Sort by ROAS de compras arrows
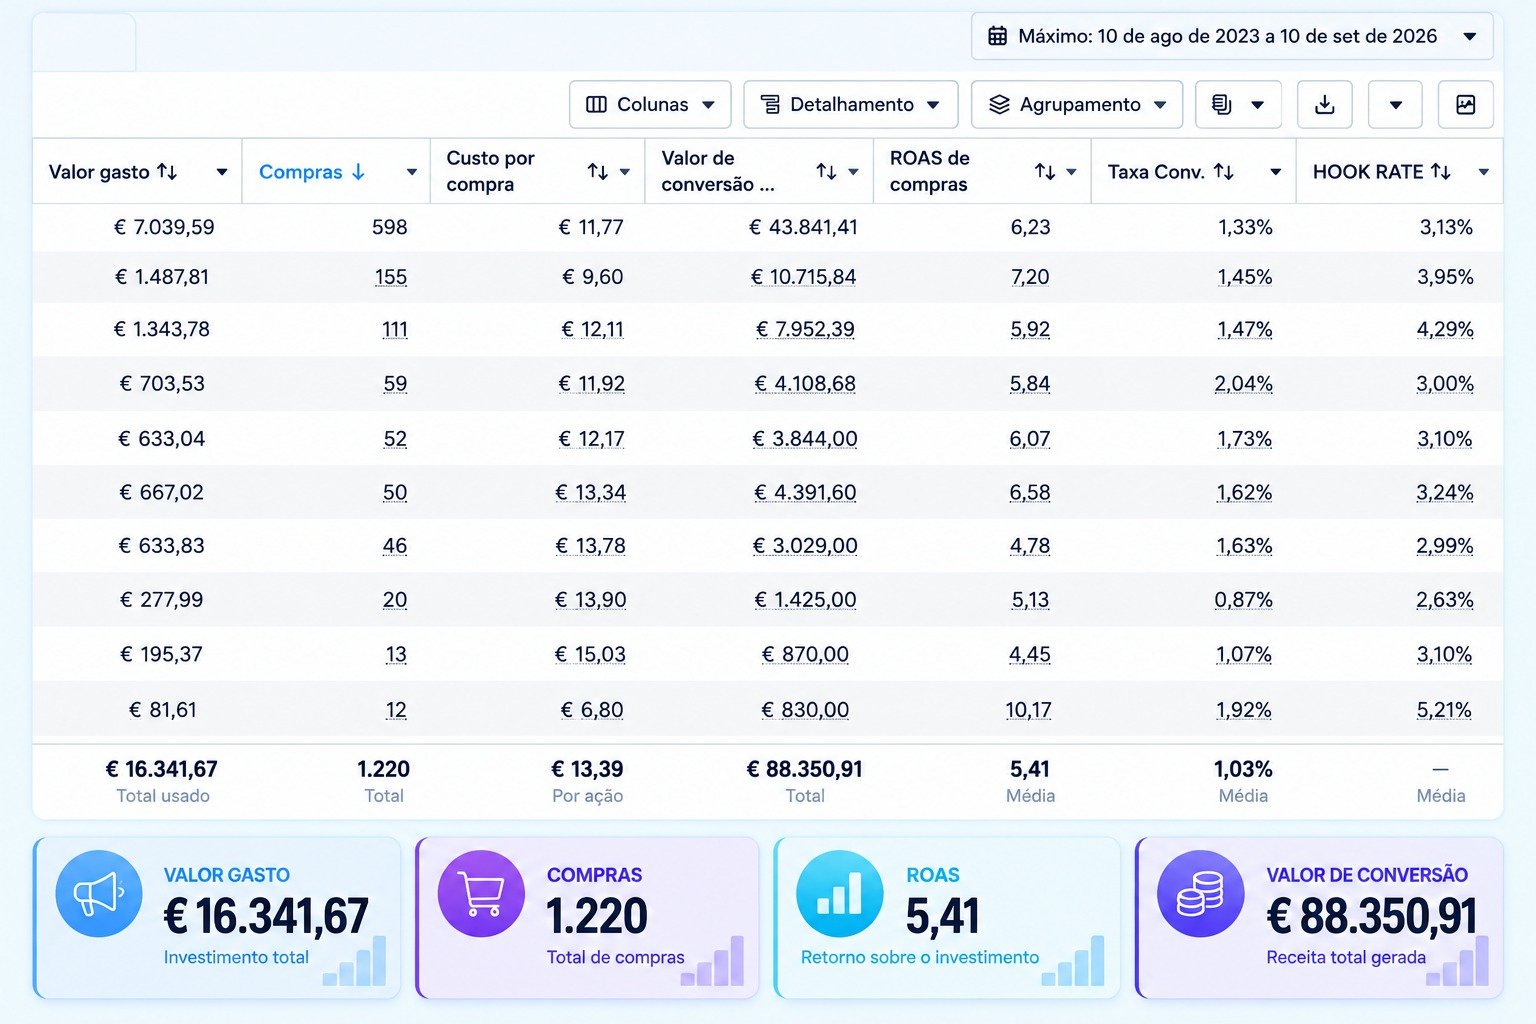The image size is (1536, 1024). pos(1045,172)
